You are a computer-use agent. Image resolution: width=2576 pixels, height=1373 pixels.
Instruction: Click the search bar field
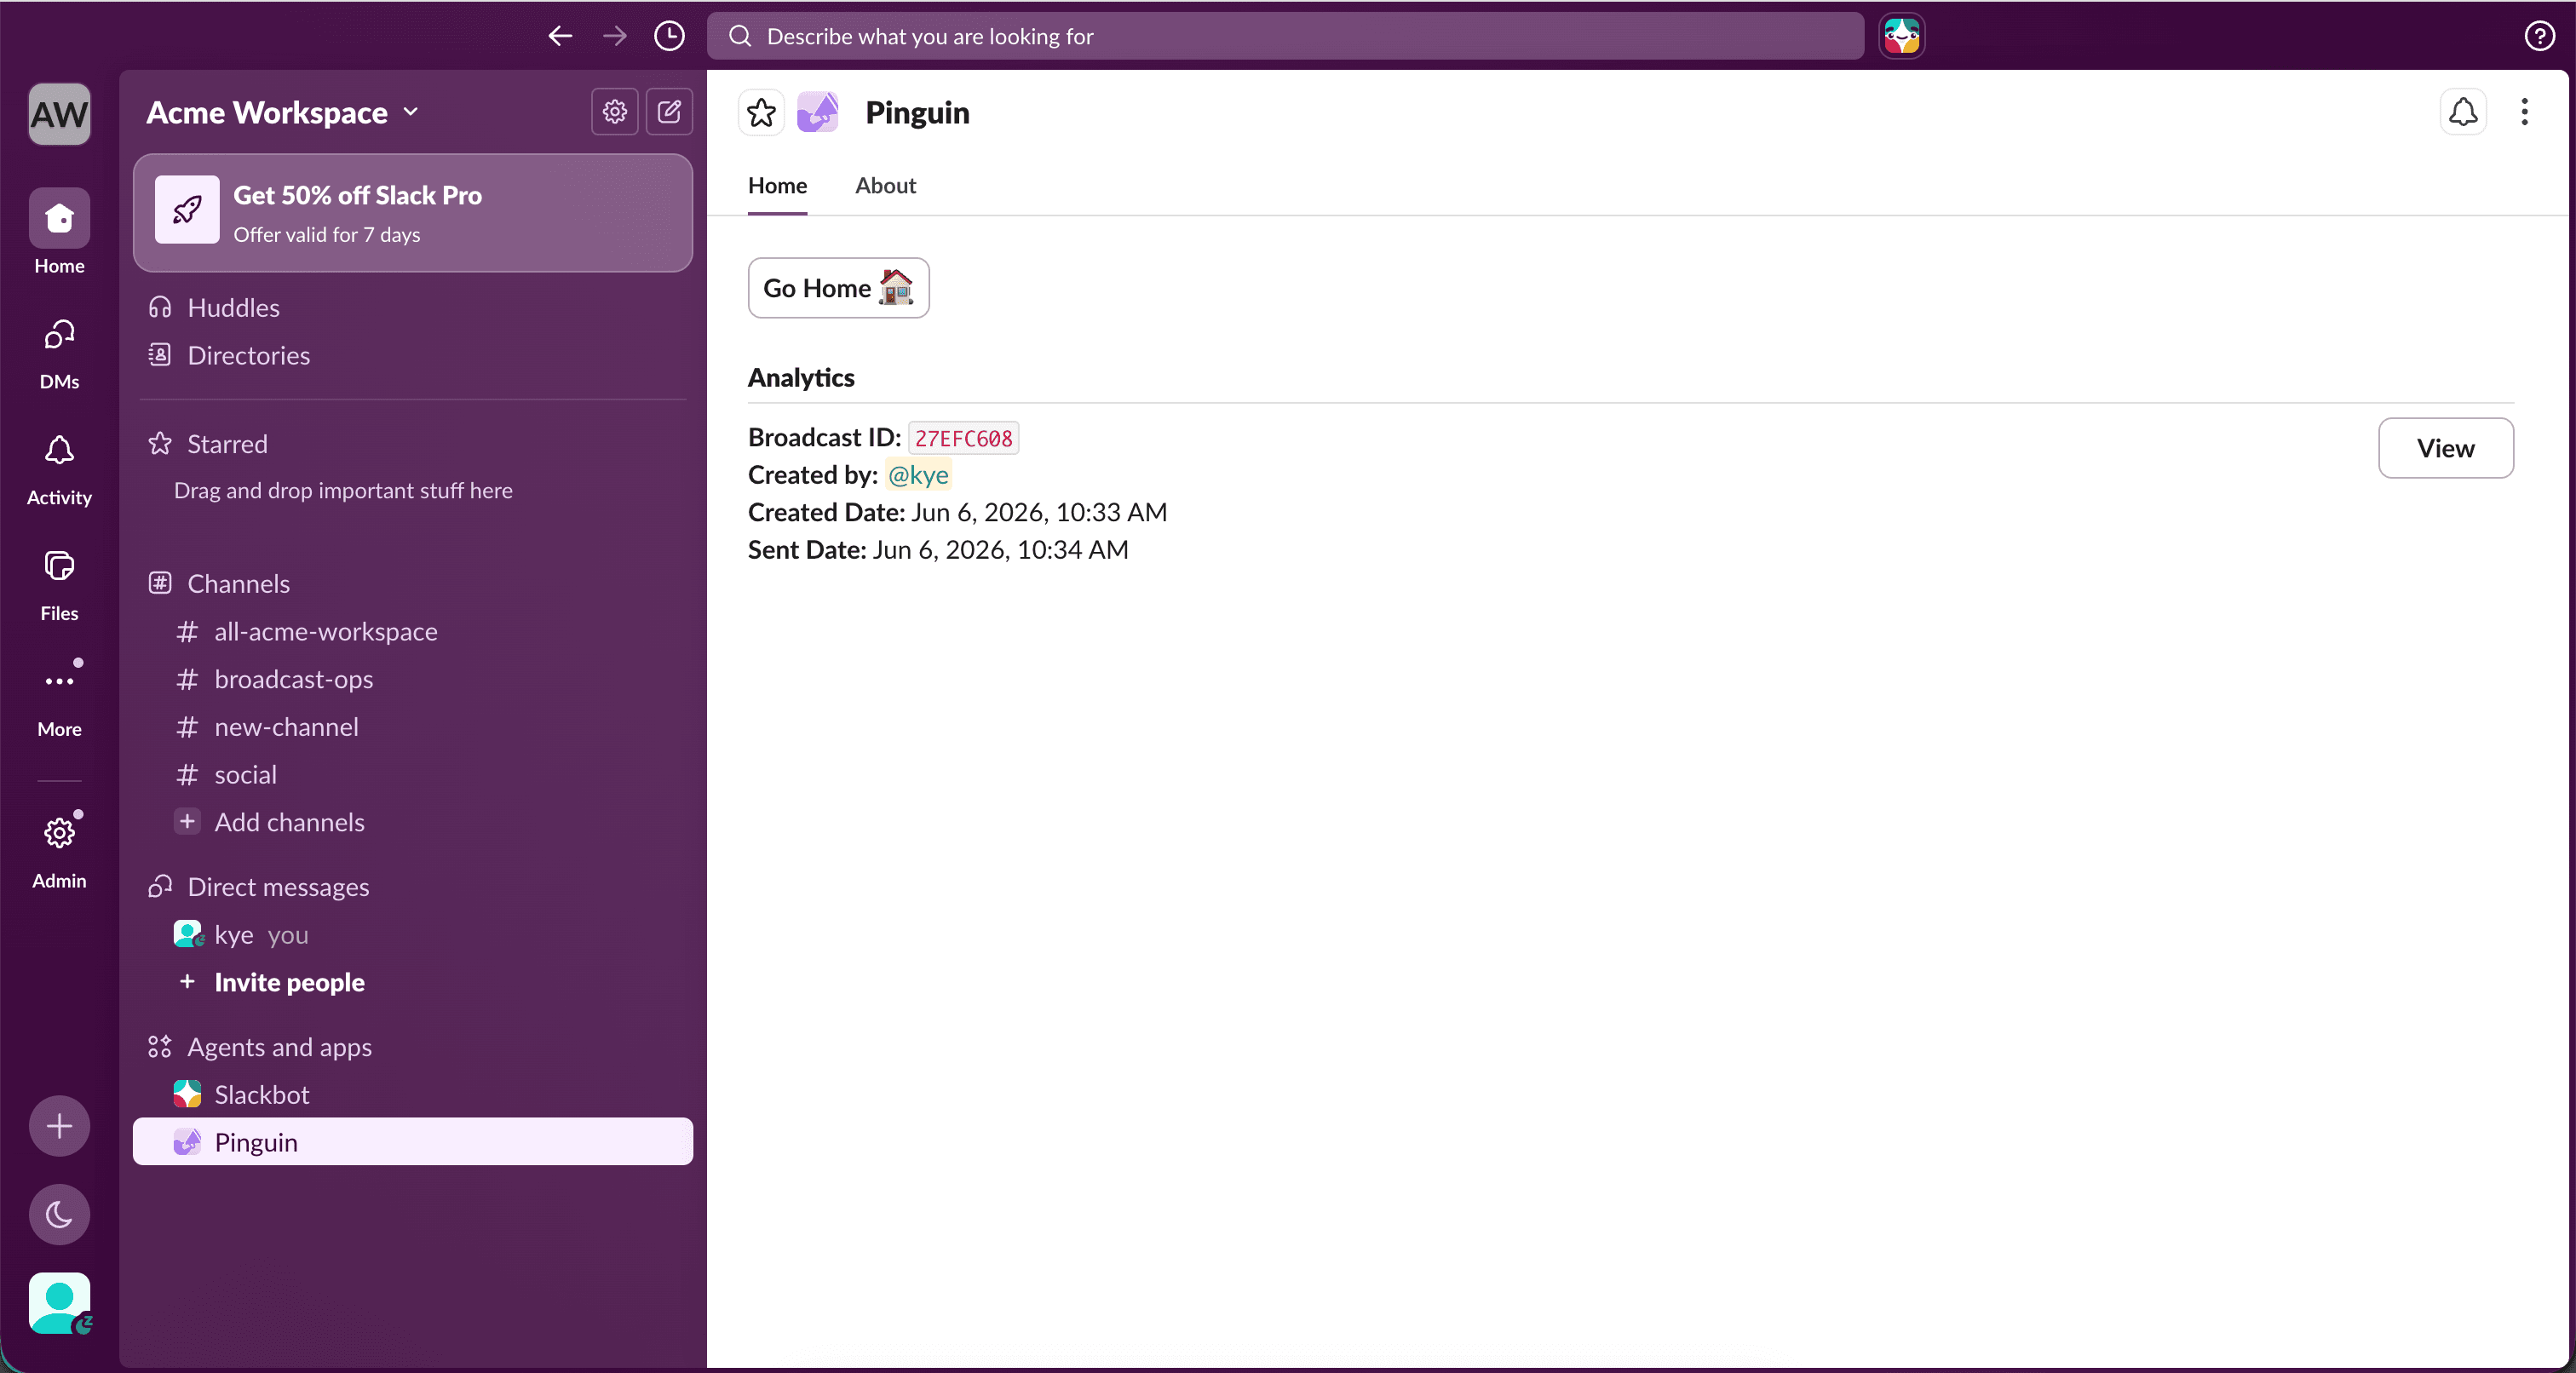click(x=1285, y=36)
